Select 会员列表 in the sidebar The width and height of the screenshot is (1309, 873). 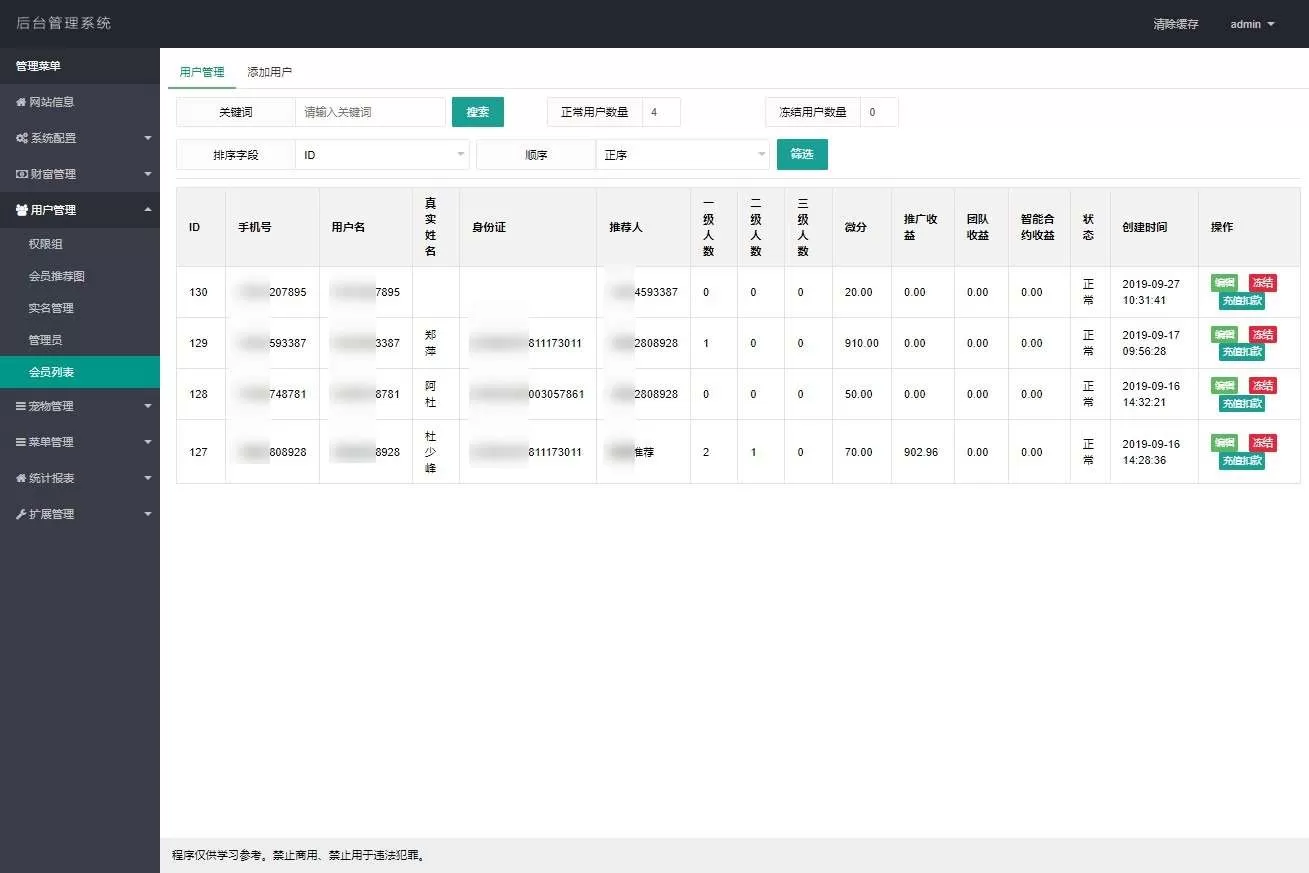pyautogui.click(x=80, y=372)
